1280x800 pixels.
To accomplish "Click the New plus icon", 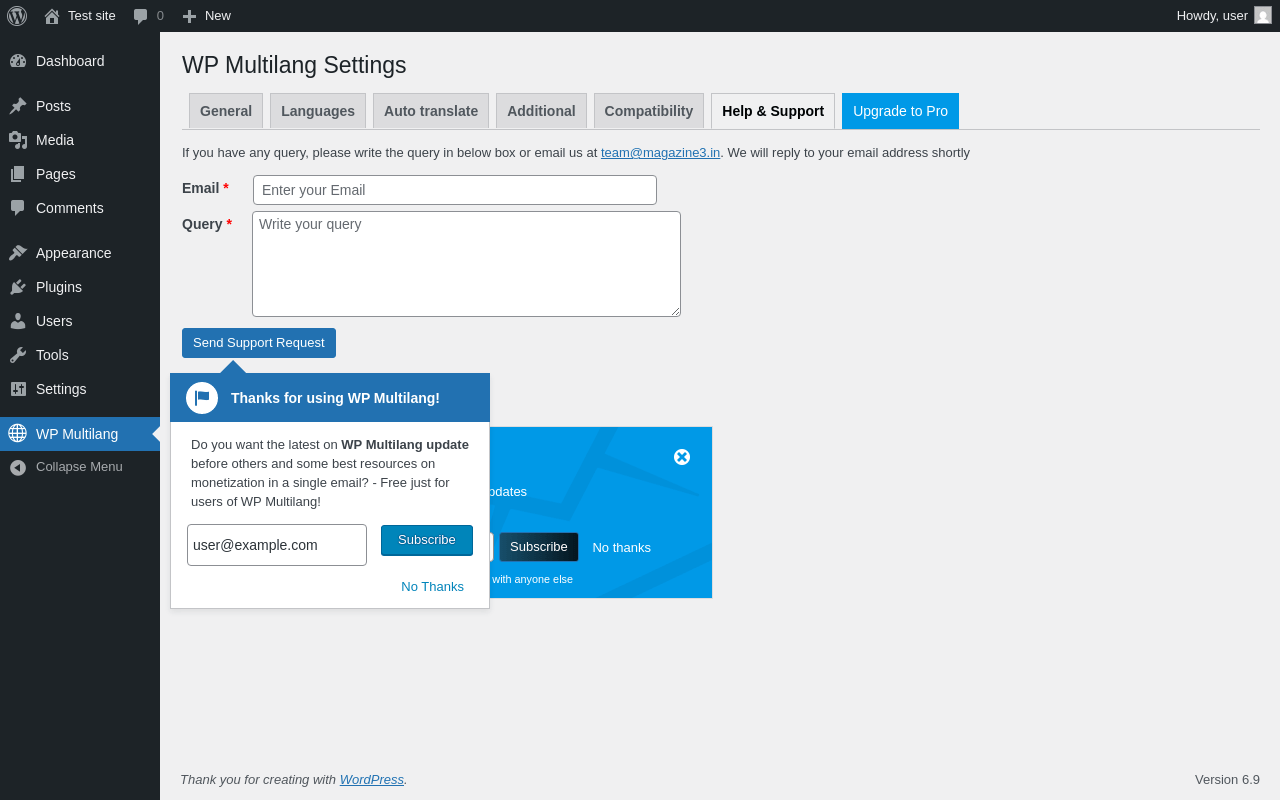I will (x=189, y=16).
